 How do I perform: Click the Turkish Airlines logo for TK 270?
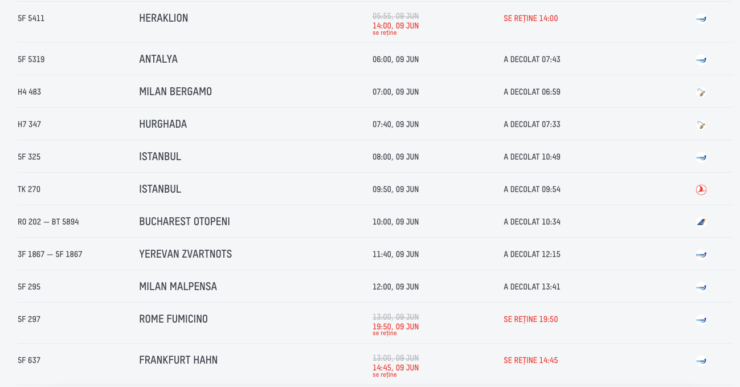coord(701,190)
